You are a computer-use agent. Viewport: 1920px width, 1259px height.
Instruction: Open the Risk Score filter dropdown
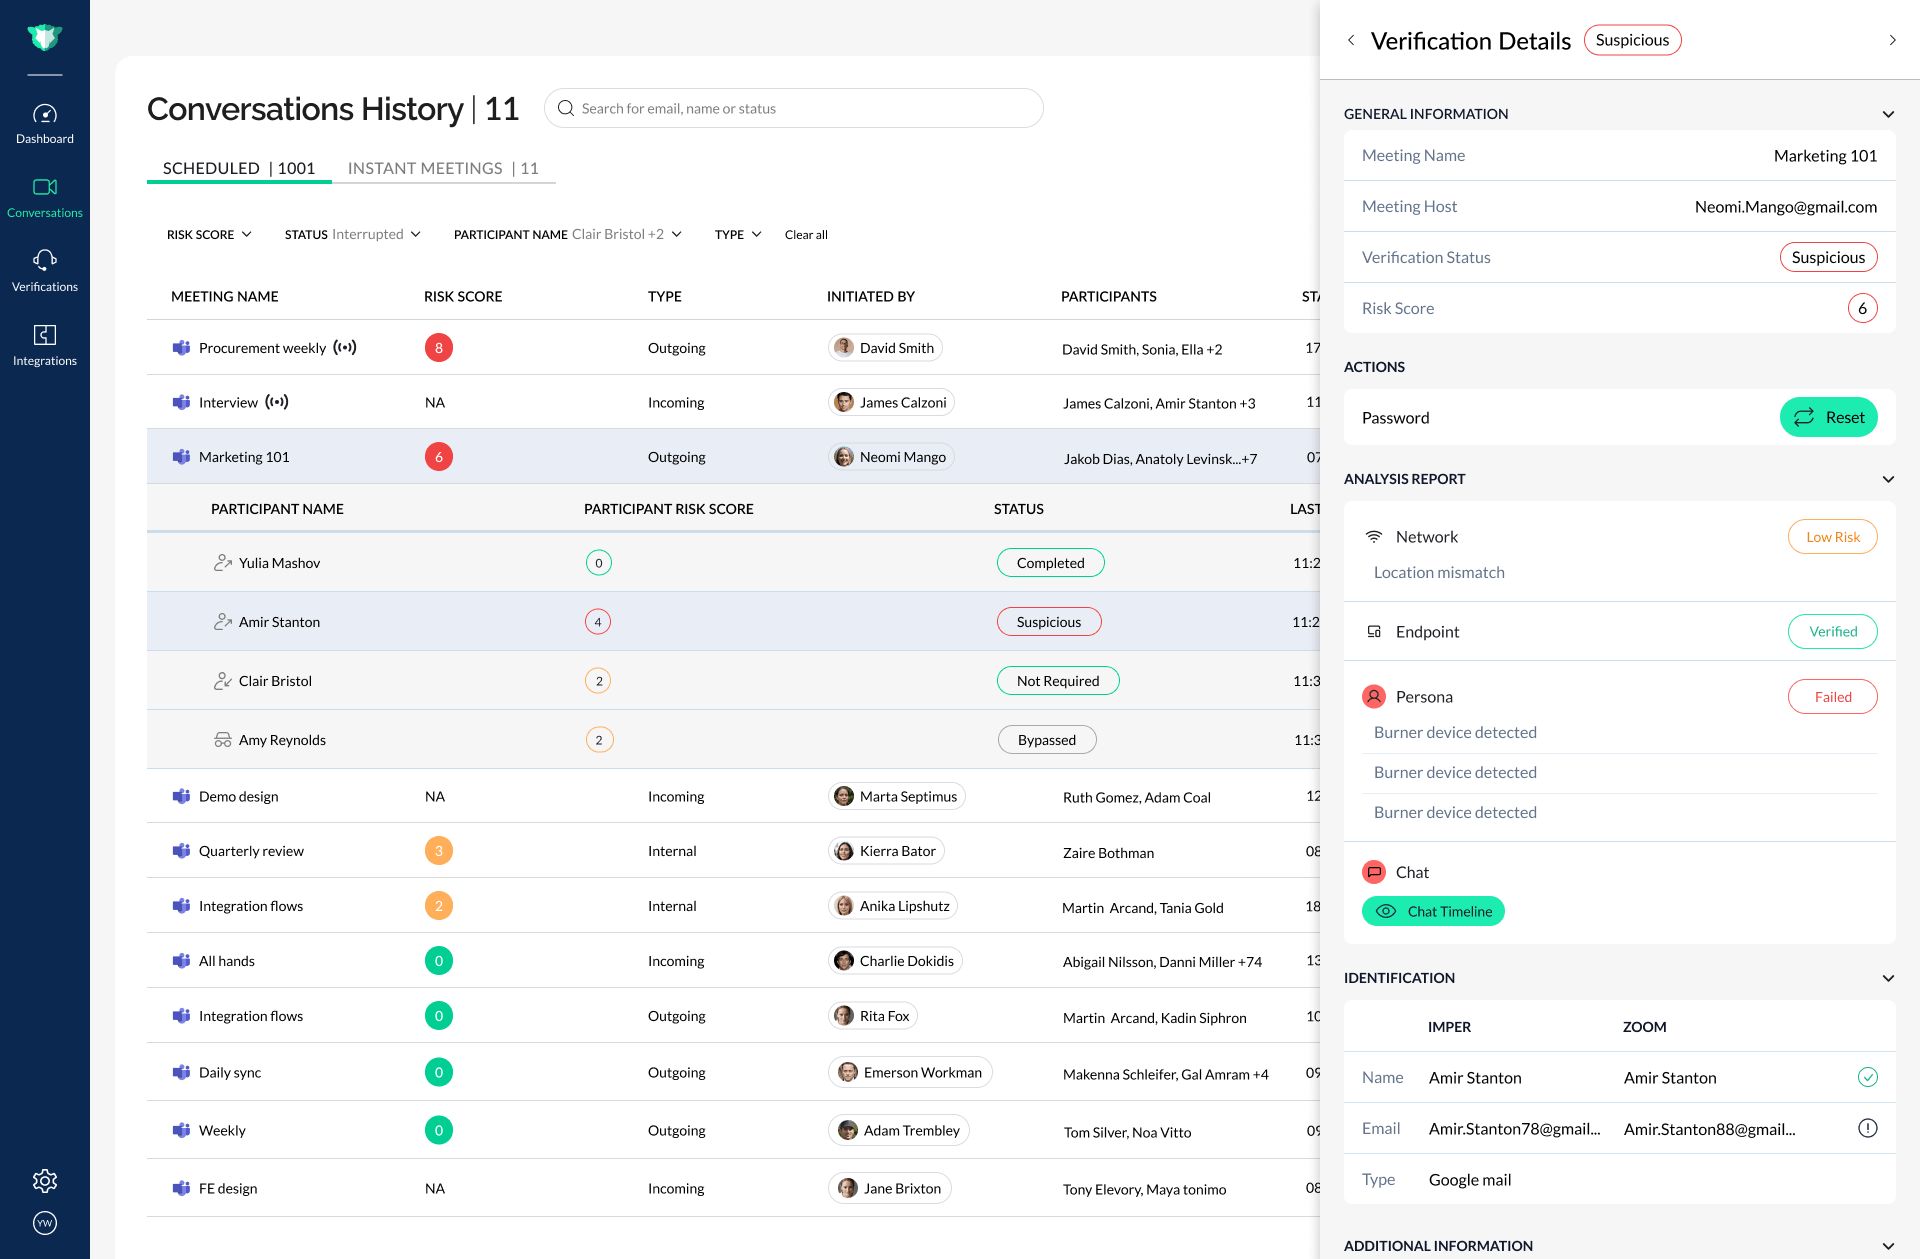[209, 234]
